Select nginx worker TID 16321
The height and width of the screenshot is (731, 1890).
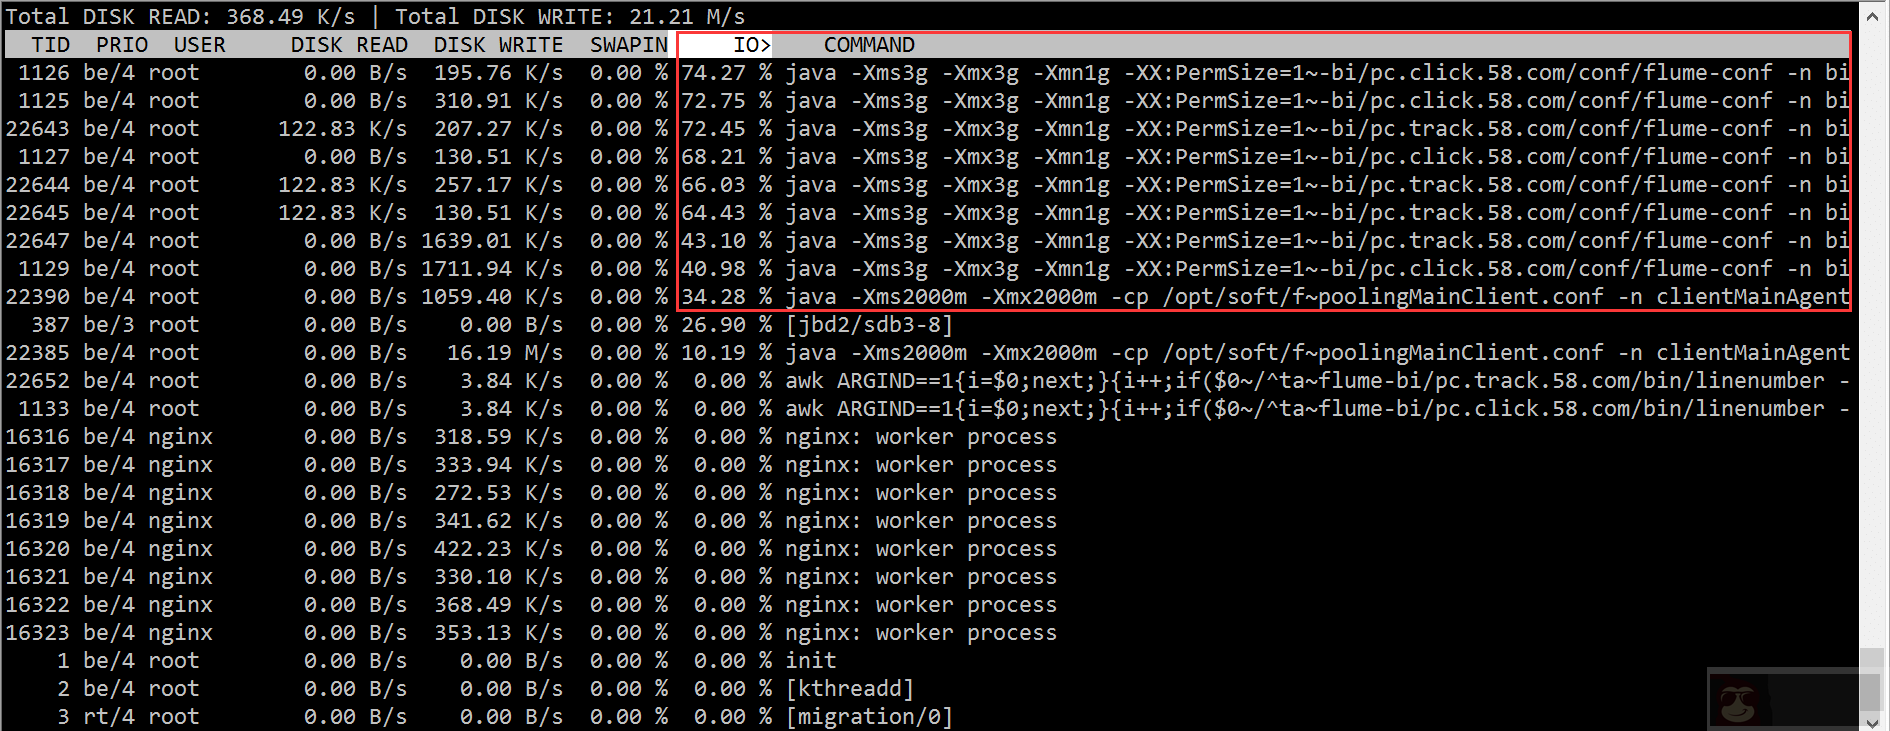click(531, 577)
